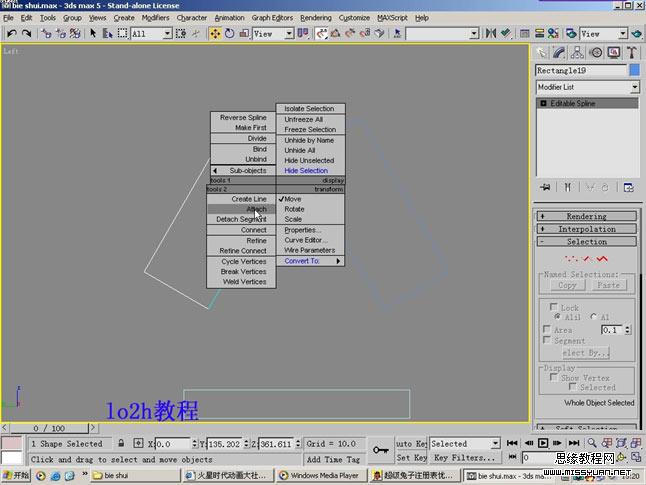The width and height of the screenshot is (646, 485).
Task: Click Configure Modifier Sets icon
Action: pyautogui.click(x=629, y=187)
